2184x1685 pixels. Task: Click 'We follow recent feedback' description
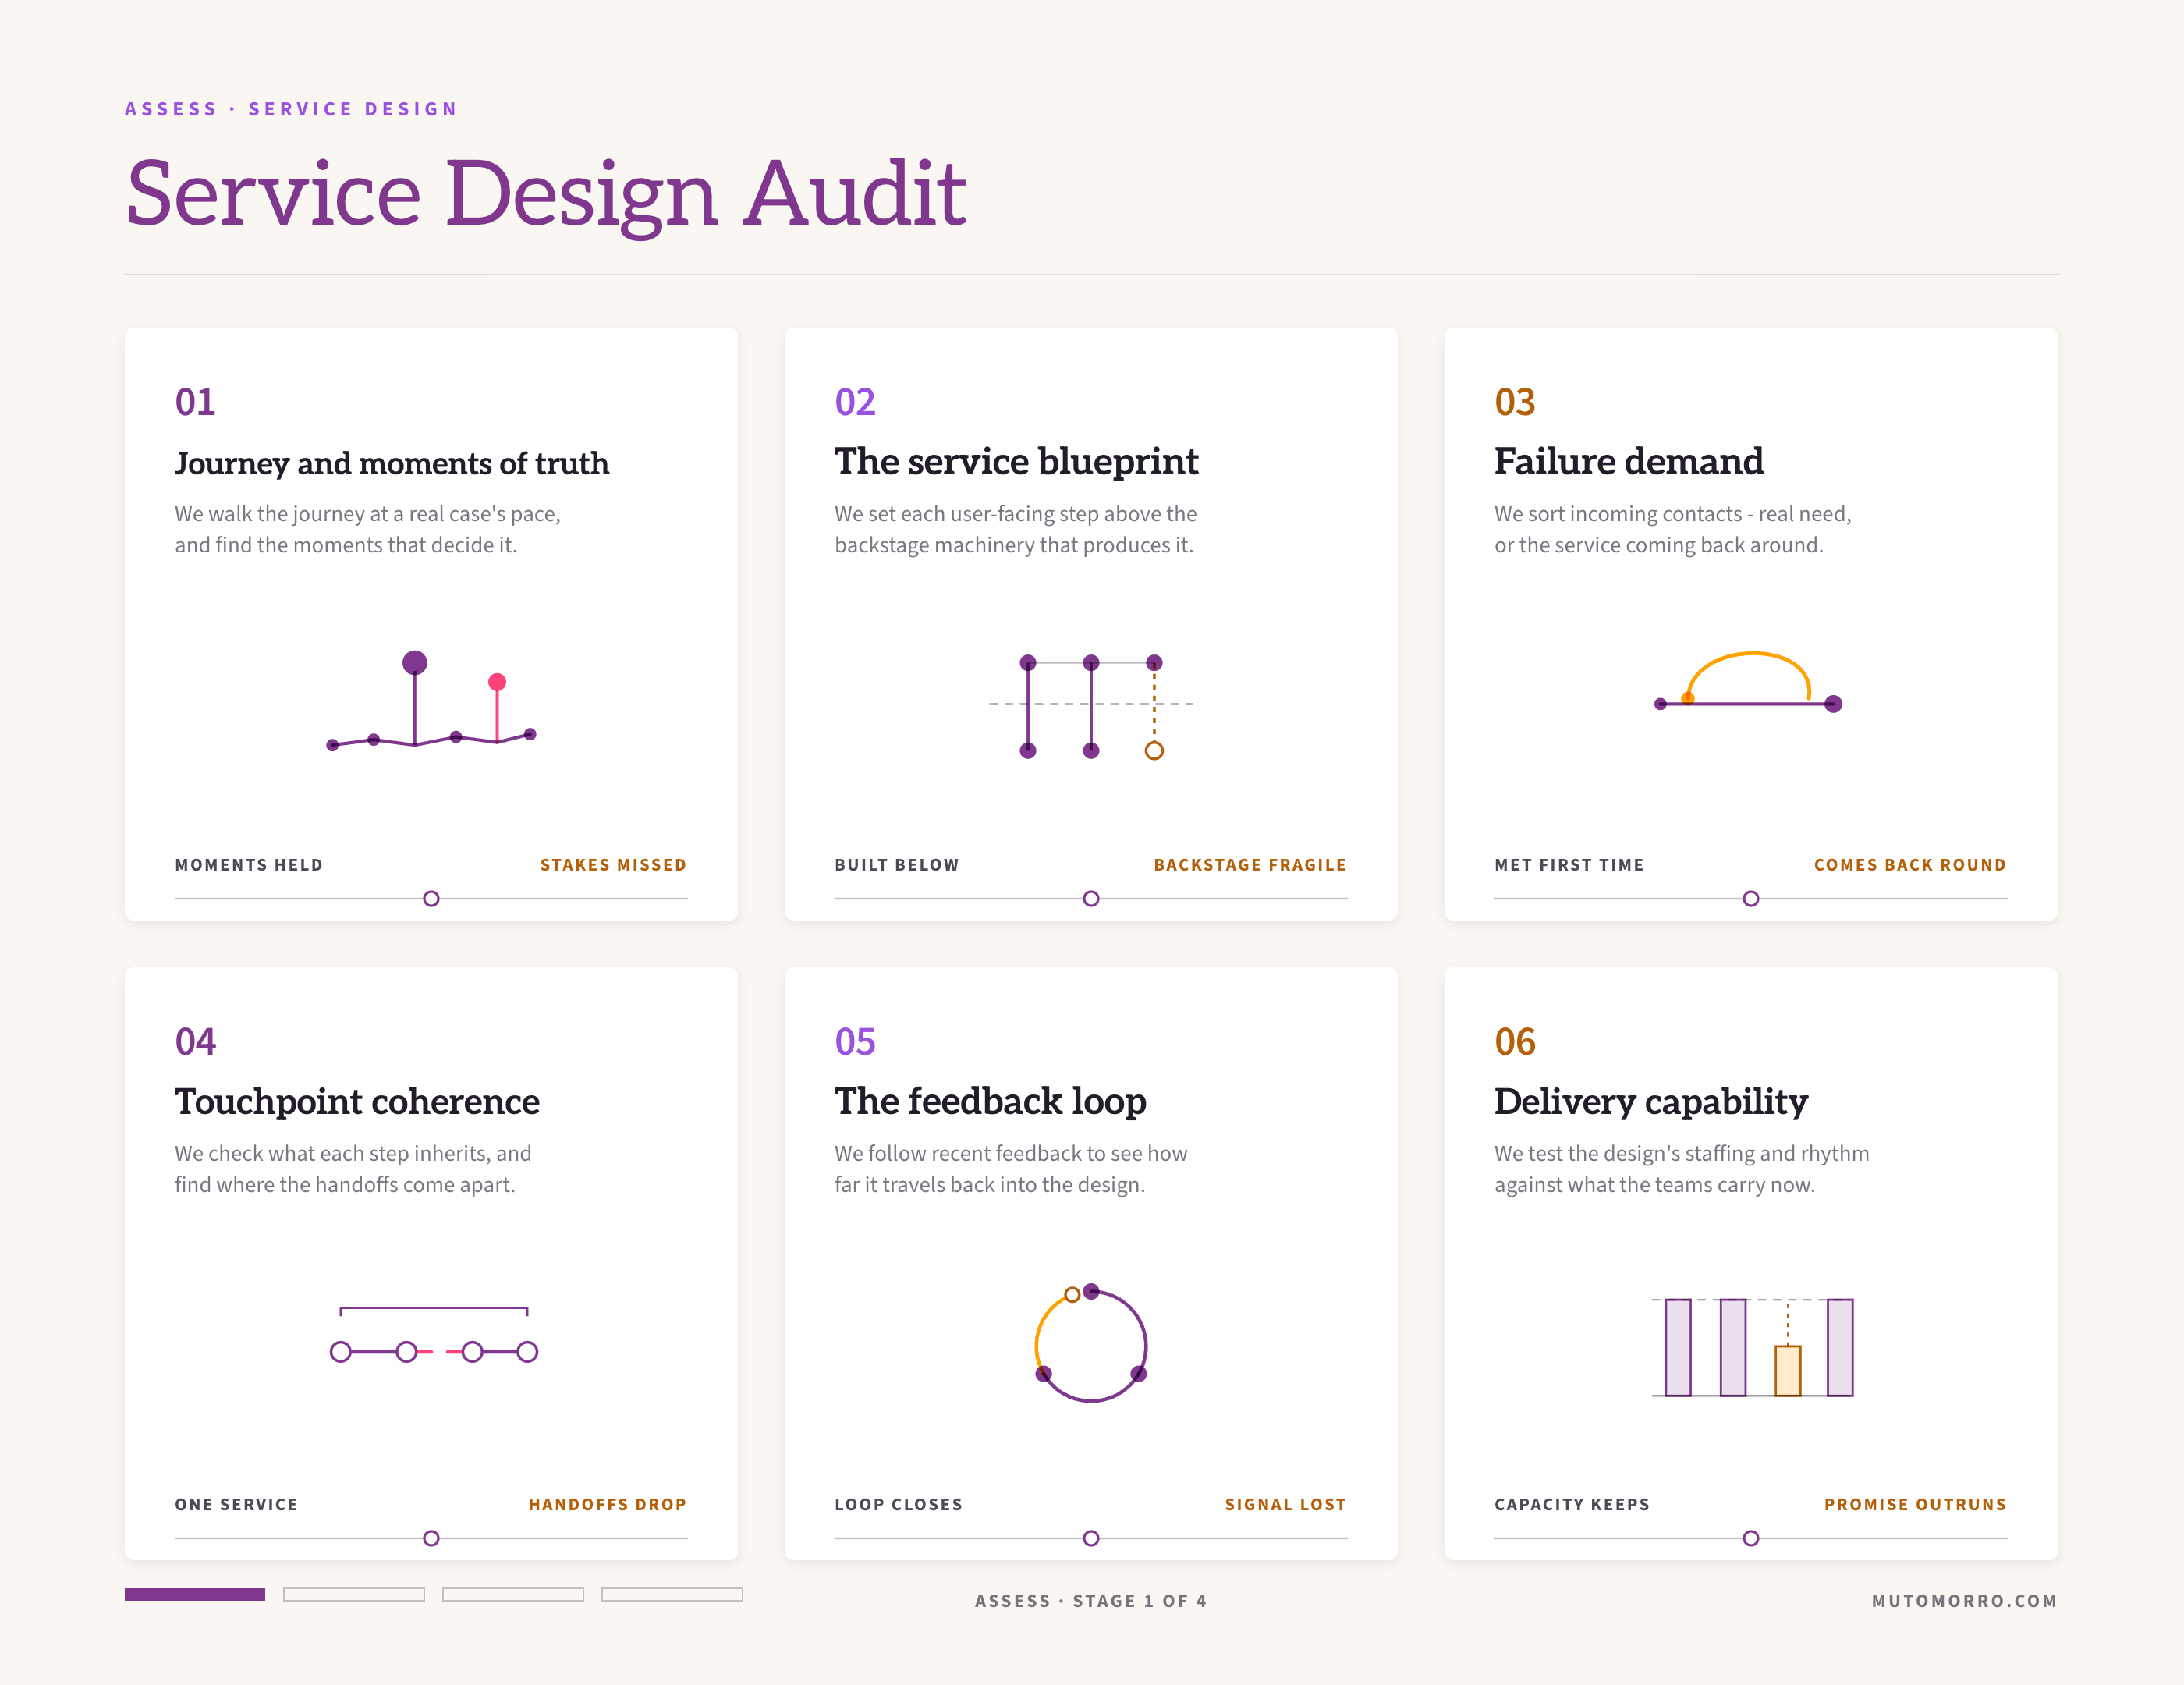point(1011,1169)
